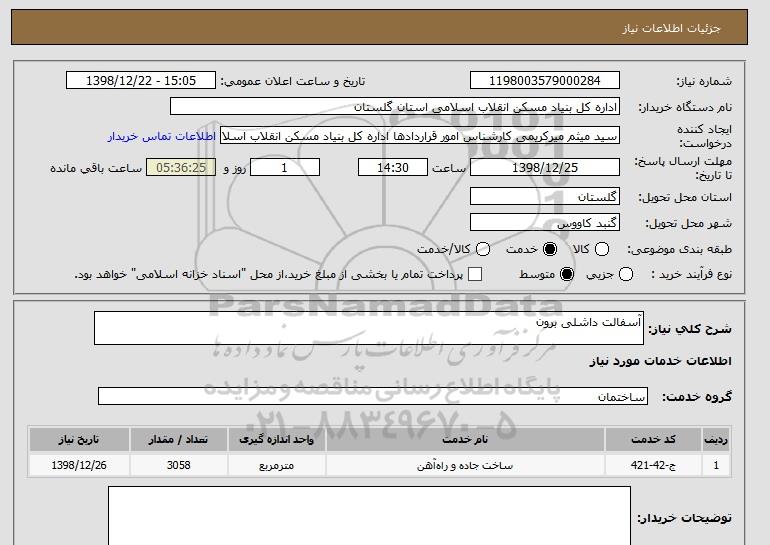
Task: Click the توضیحات خریدار label
Action: point(684,518)
